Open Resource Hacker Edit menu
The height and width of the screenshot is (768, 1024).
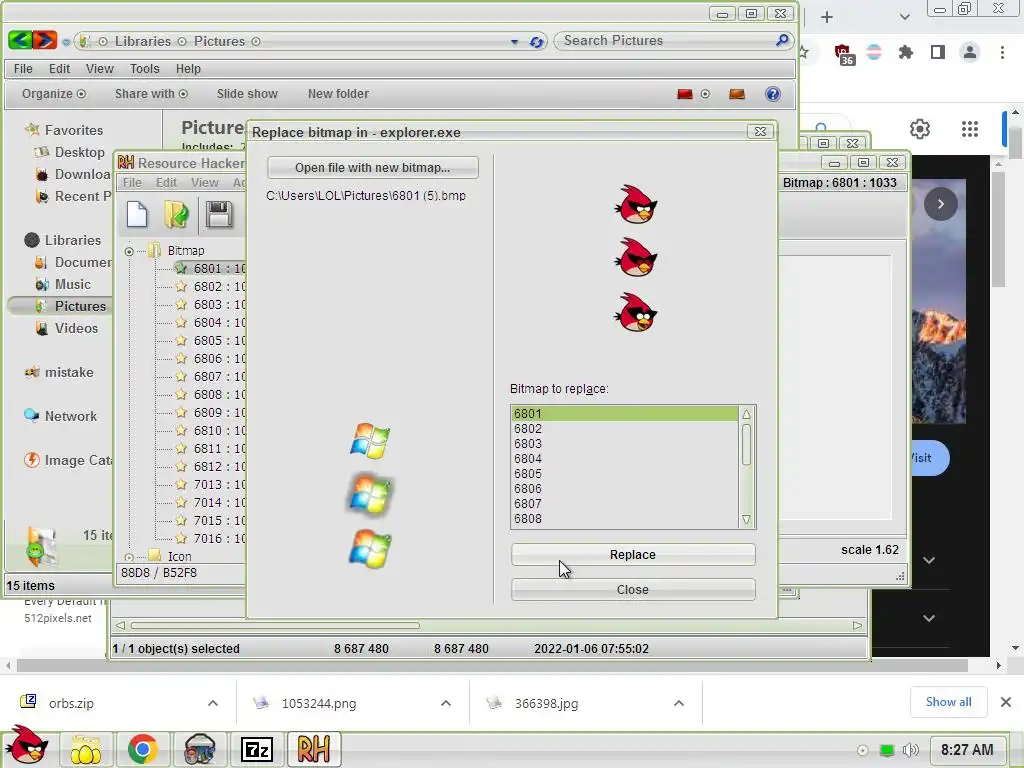click(x=166, y=183)
